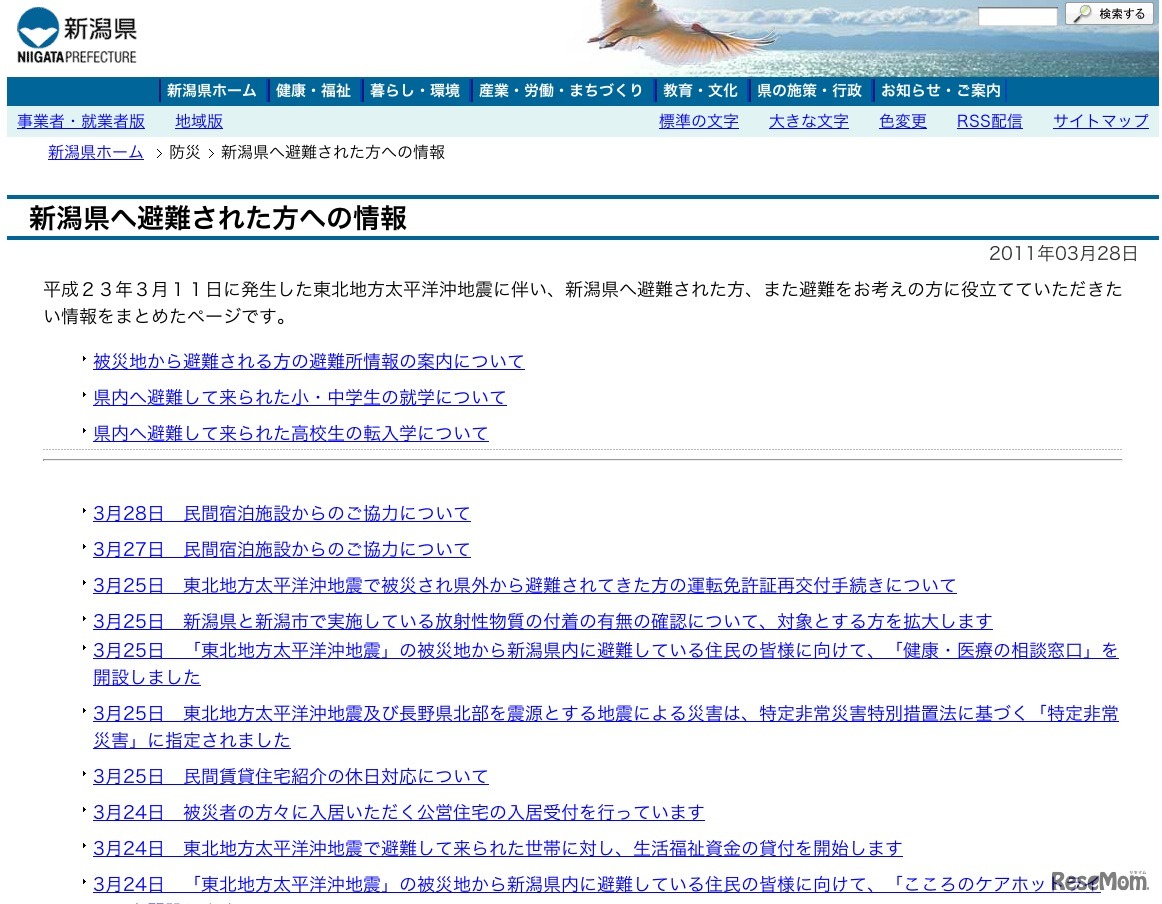Open the 健康・福祉 menu
This screenshot has width=1162, height=904.
tap(311, 90)
